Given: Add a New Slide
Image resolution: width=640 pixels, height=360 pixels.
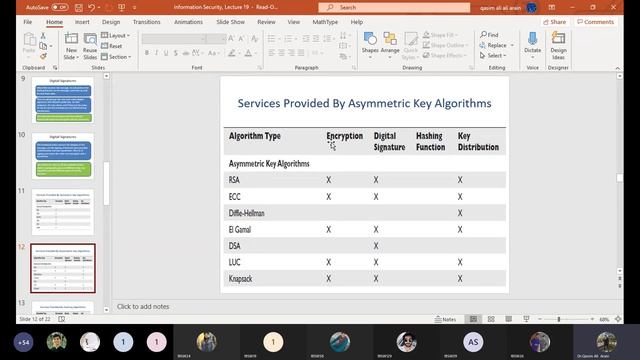Looking at the screenshot, I should click(x=71, y=46).
